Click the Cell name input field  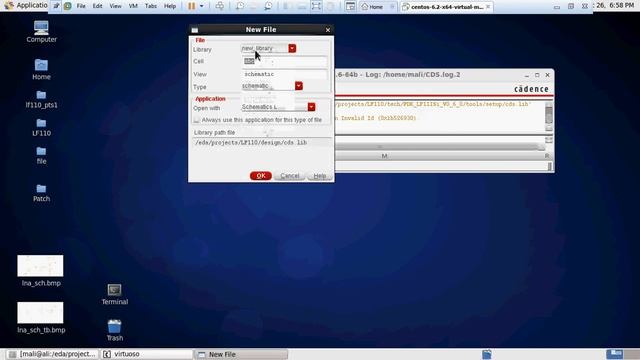(x=284, y=61)
